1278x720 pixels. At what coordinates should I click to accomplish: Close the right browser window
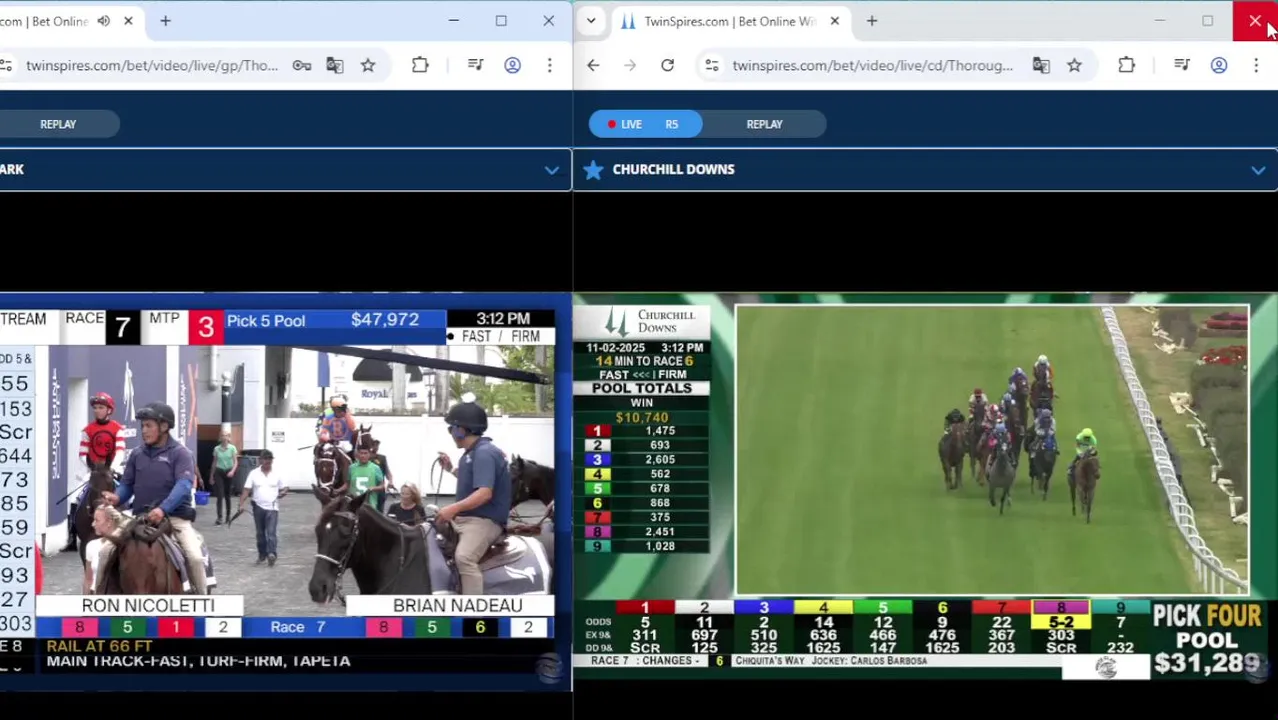(x=1255, y=21)
